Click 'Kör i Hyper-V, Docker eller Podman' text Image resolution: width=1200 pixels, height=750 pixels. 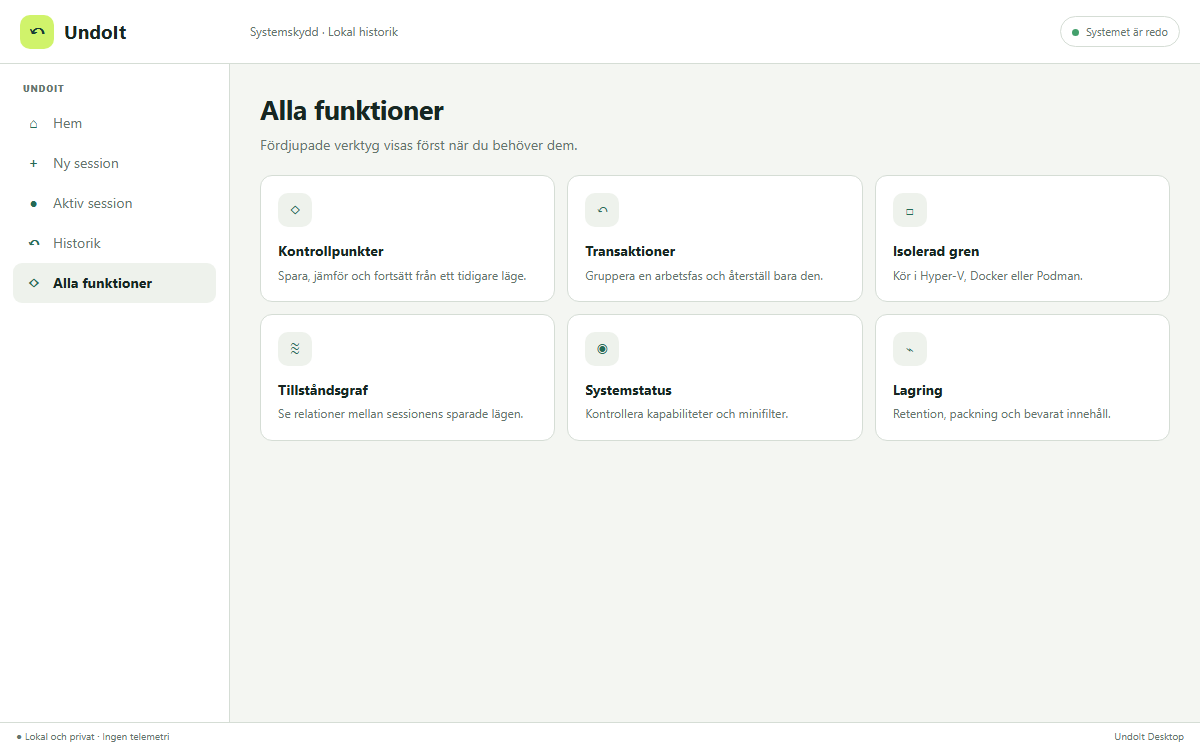point(988,276)
